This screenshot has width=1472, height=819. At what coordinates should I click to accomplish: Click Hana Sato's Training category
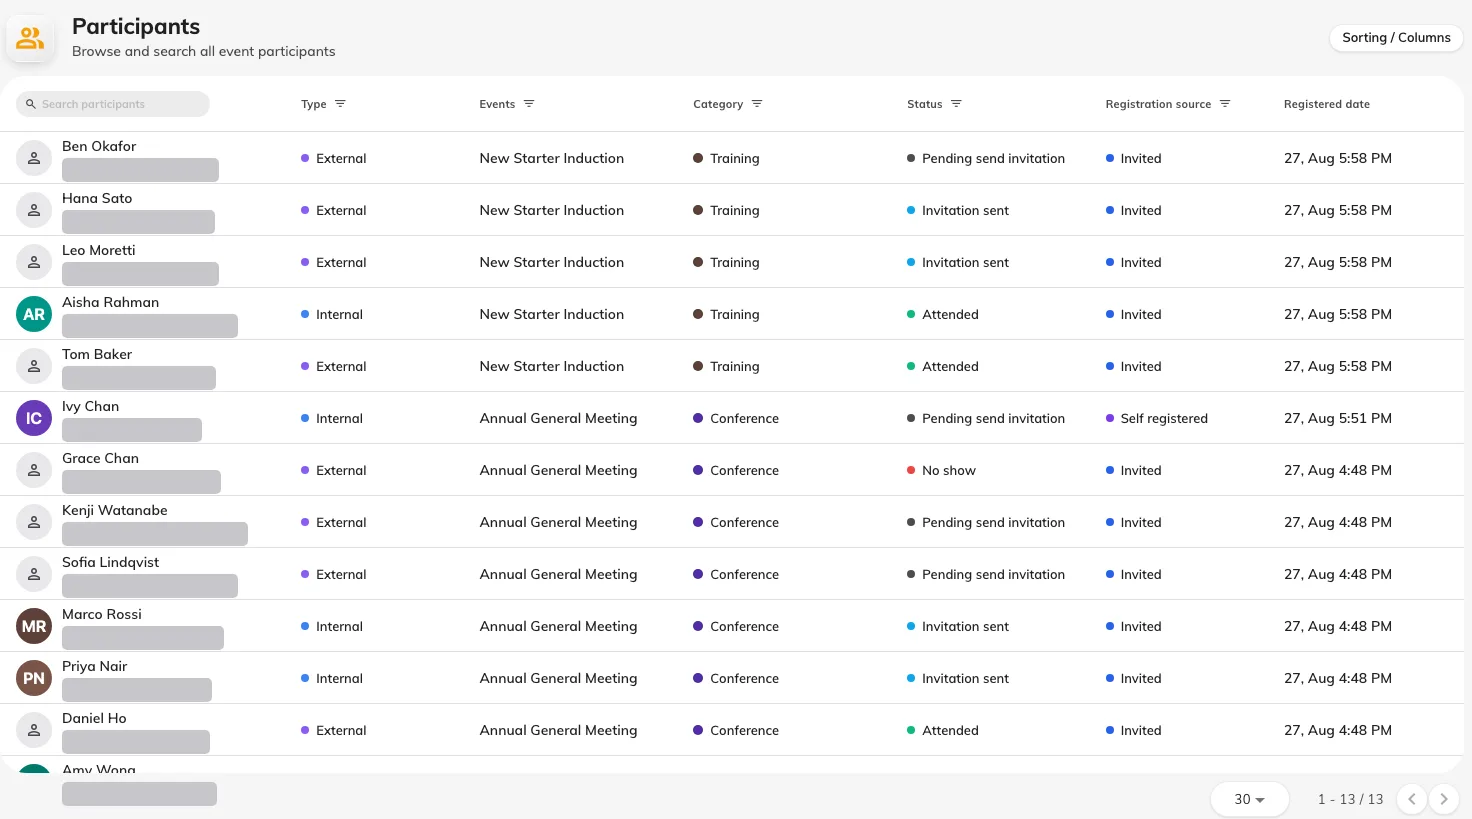[x=726, y=210]
